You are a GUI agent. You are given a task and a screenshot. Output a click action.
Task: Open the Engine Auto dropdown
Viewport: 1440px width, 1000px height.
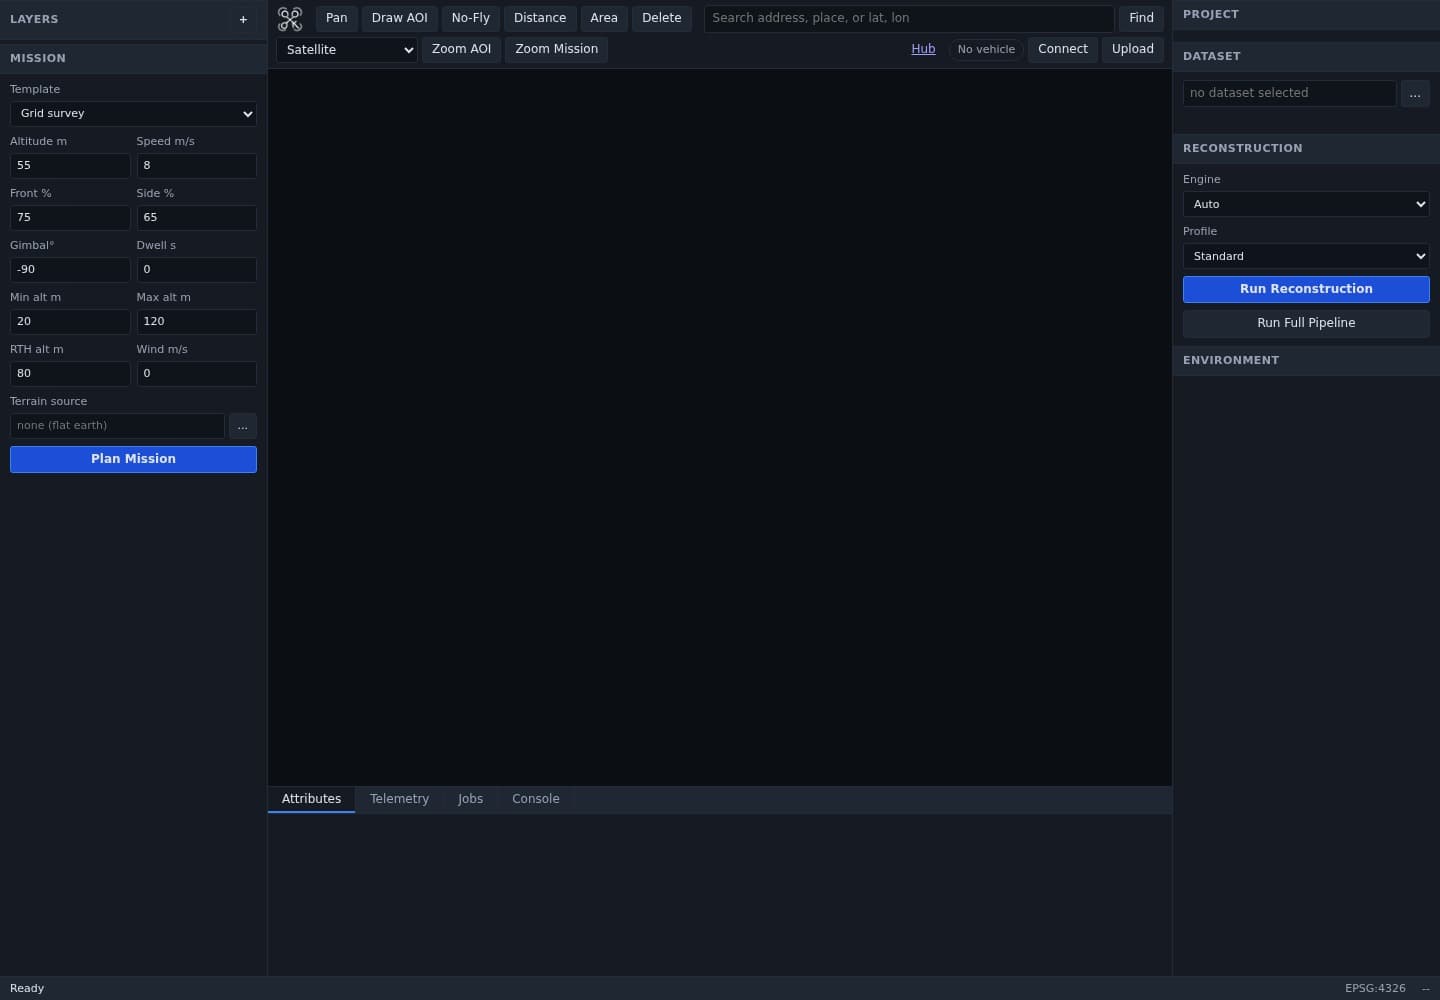click(x=1306, y=204)
